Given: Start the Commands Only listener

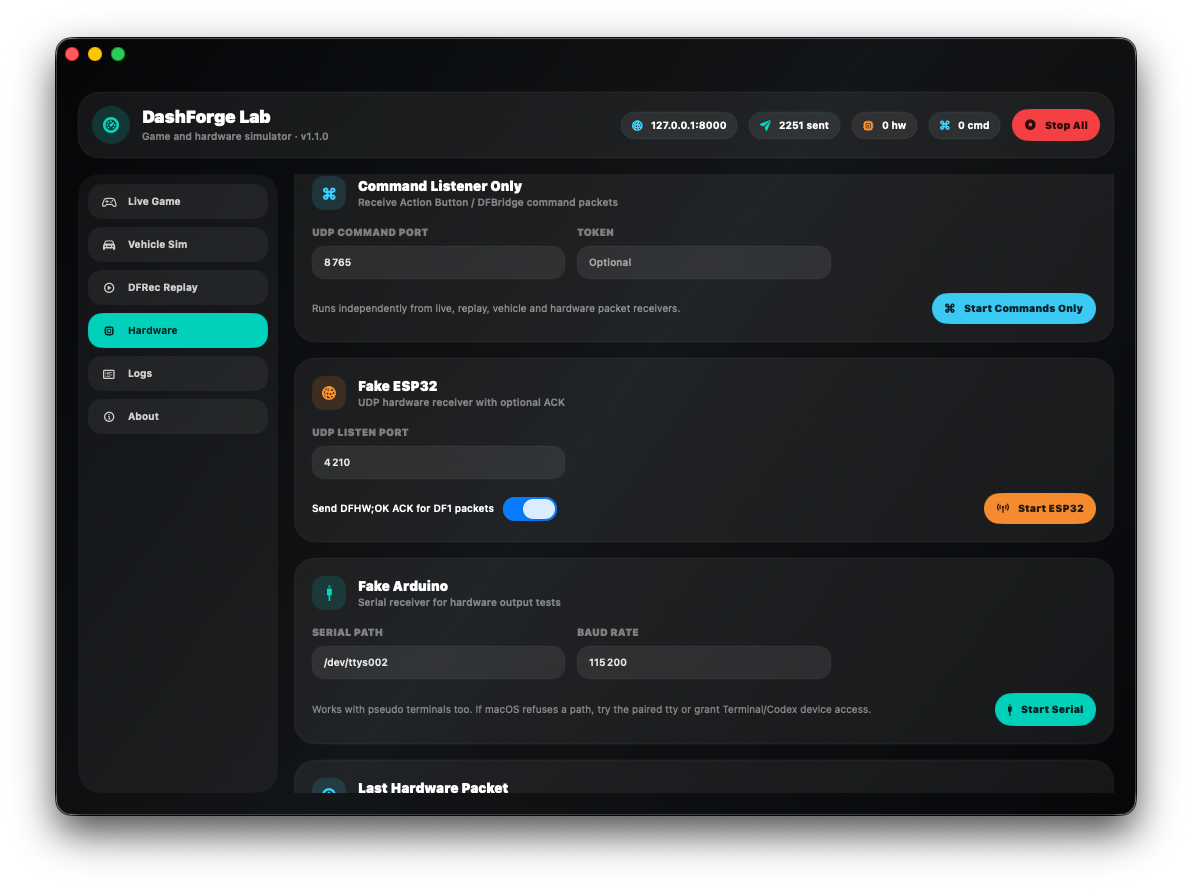Looking at the screenshot, I should click(x=1013, y=308).
